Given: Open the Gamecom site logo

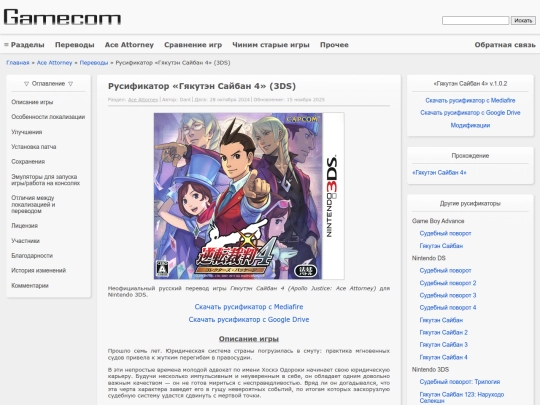Looking at the screenshot, I should pyautogui.click(x=62, y=17).
